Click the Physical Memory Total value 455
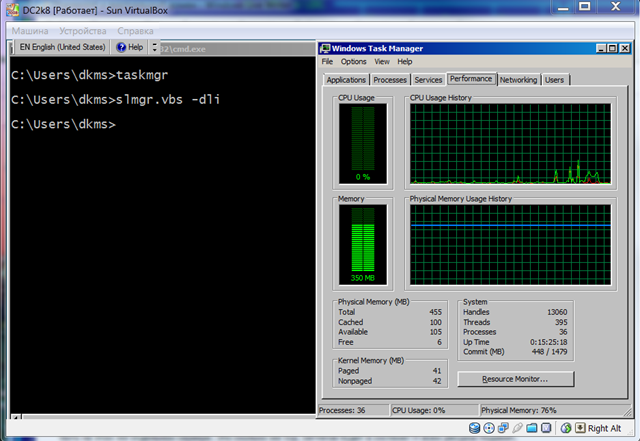The width and height of the screenshot is (640, 441). pyautogui.click(x=436, y=312)
